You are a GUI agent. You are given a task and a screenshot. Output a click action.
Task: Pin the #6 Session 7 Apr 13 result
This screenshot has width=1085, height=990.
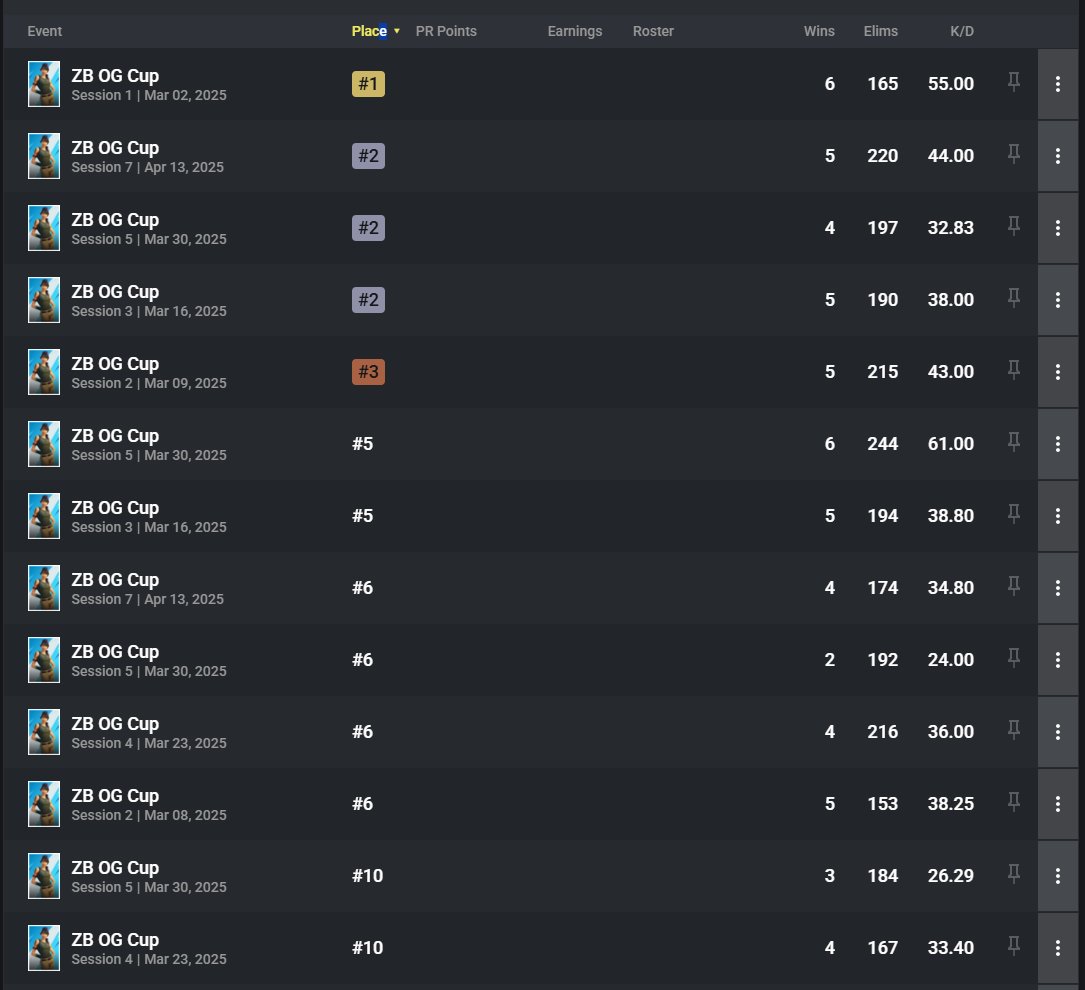tap(1013, 587)
